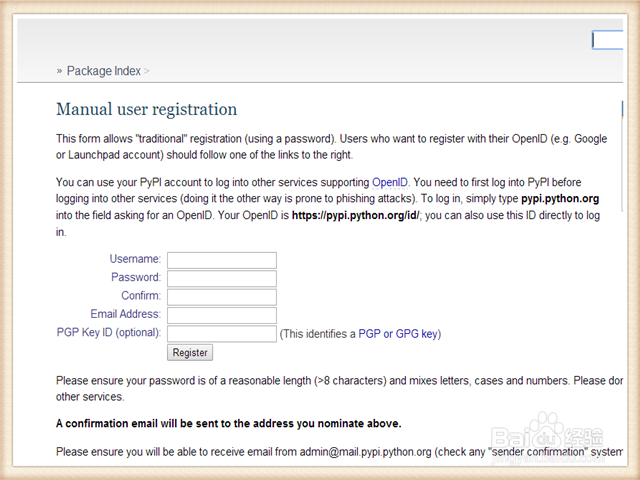Image resolution: width=640 pixels, height=480 pixels.
Task: Click the admin@mail.pypi.python.org address text
Action: coord(365,452)
